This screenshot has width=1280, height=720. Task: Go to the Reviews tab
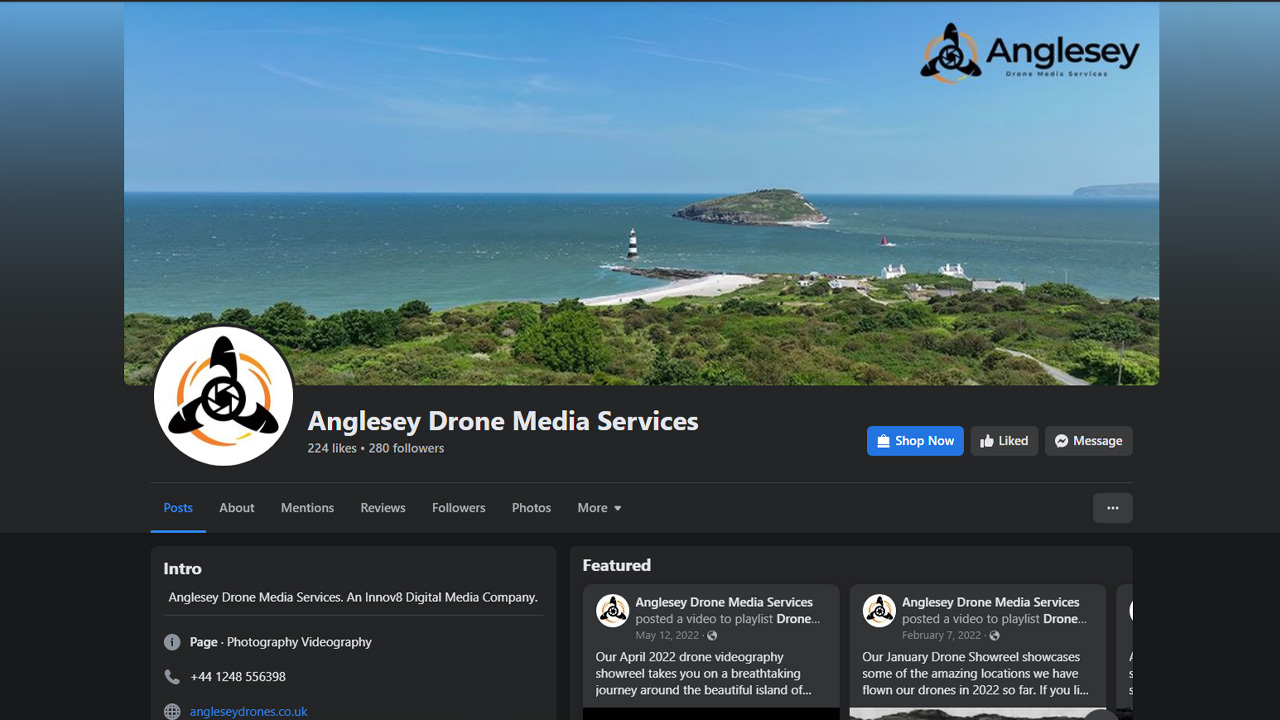pyautogui.click(x=383, y=508)
